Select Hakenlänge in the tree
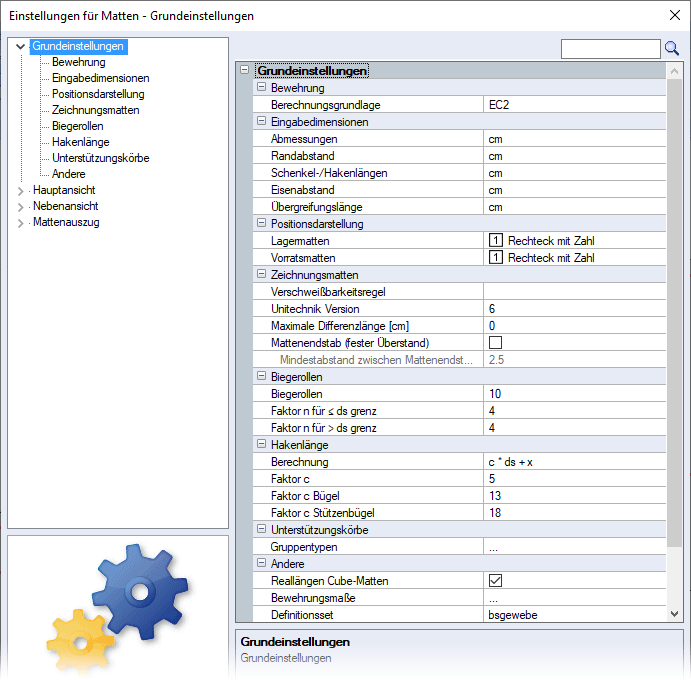This screenshot has width=691, height=680. [80, 142]
